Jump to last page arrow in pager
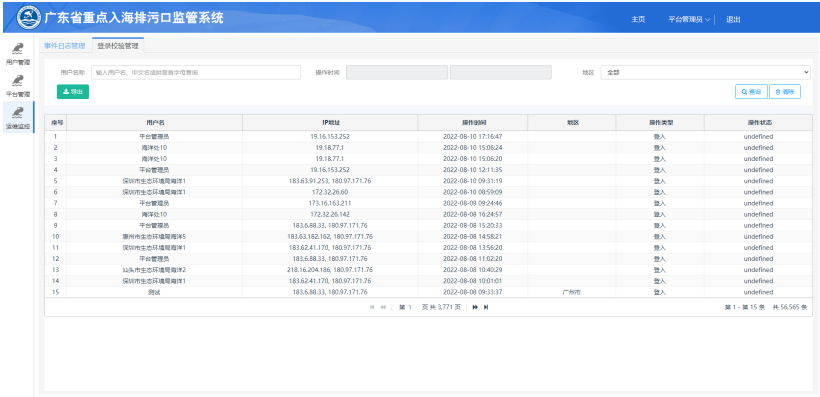This screenshot has height=397, width=820. click(x=486, y=307)
